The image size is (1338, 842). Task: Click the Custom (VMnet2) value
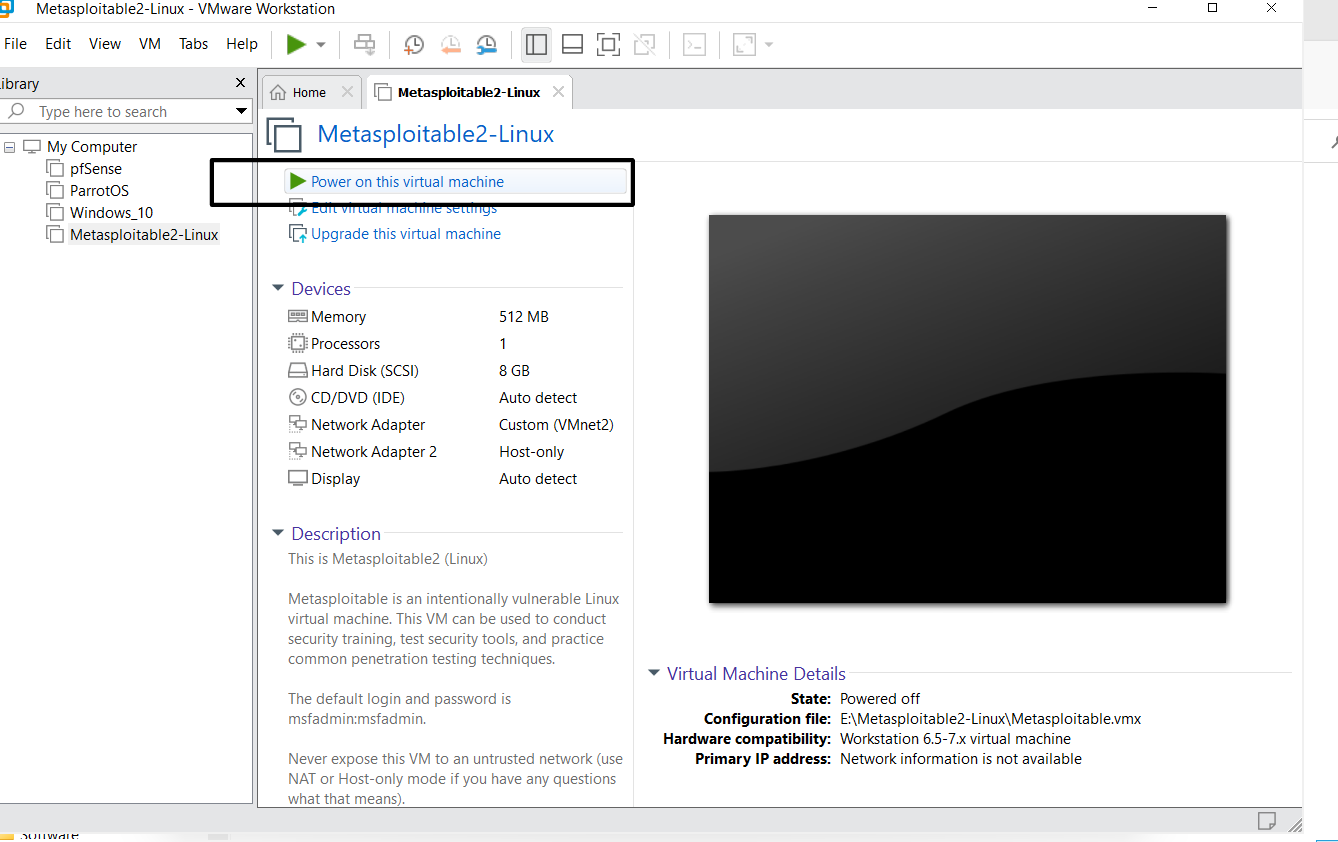(556, 425)
